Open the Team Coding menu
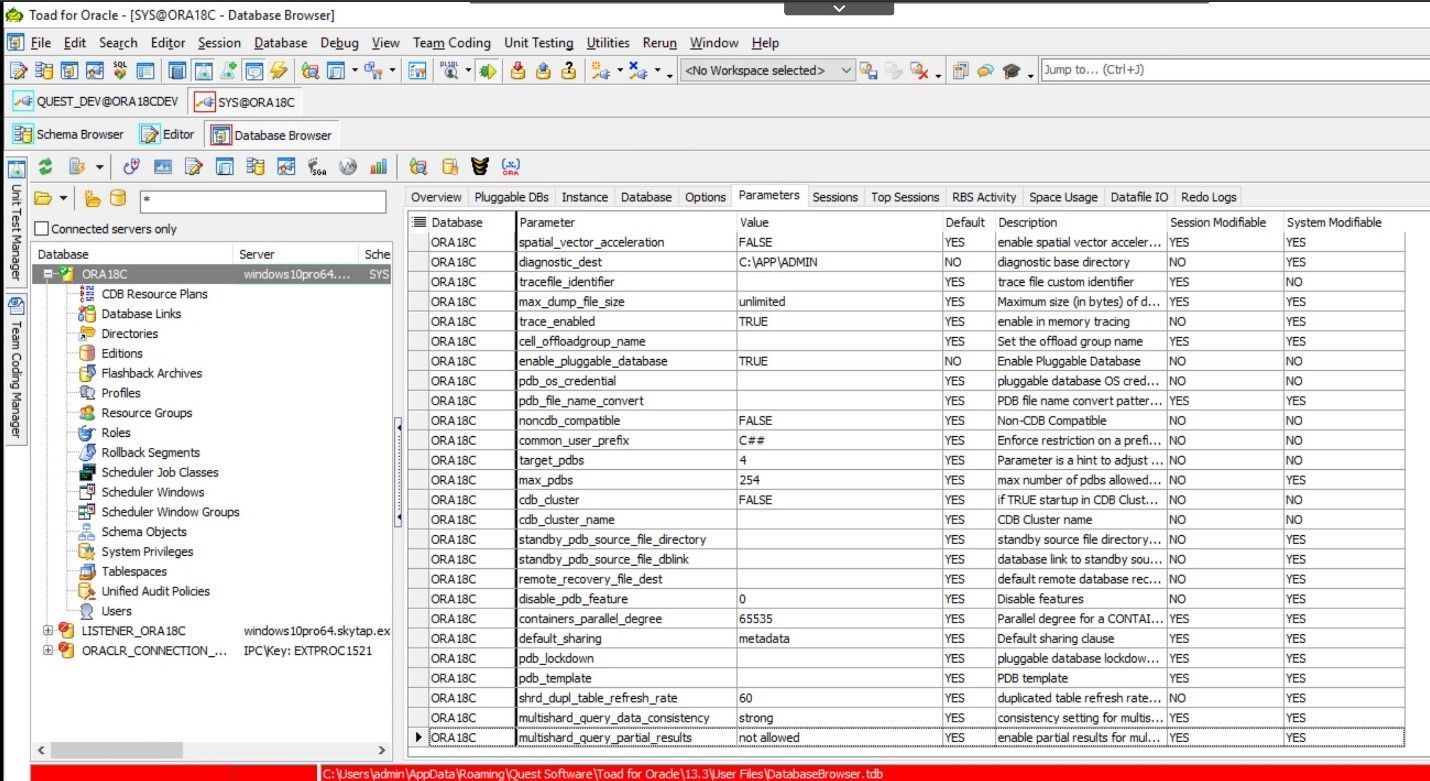Image resolution: width=1430 pixels, height=781 pixels. [452, 43]
